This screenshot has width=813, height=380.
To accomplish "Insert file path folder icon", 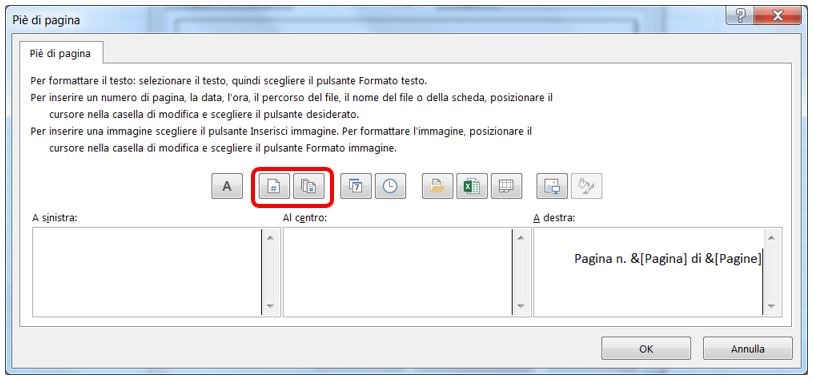I will pyautogui.click(x=438, y=186).
